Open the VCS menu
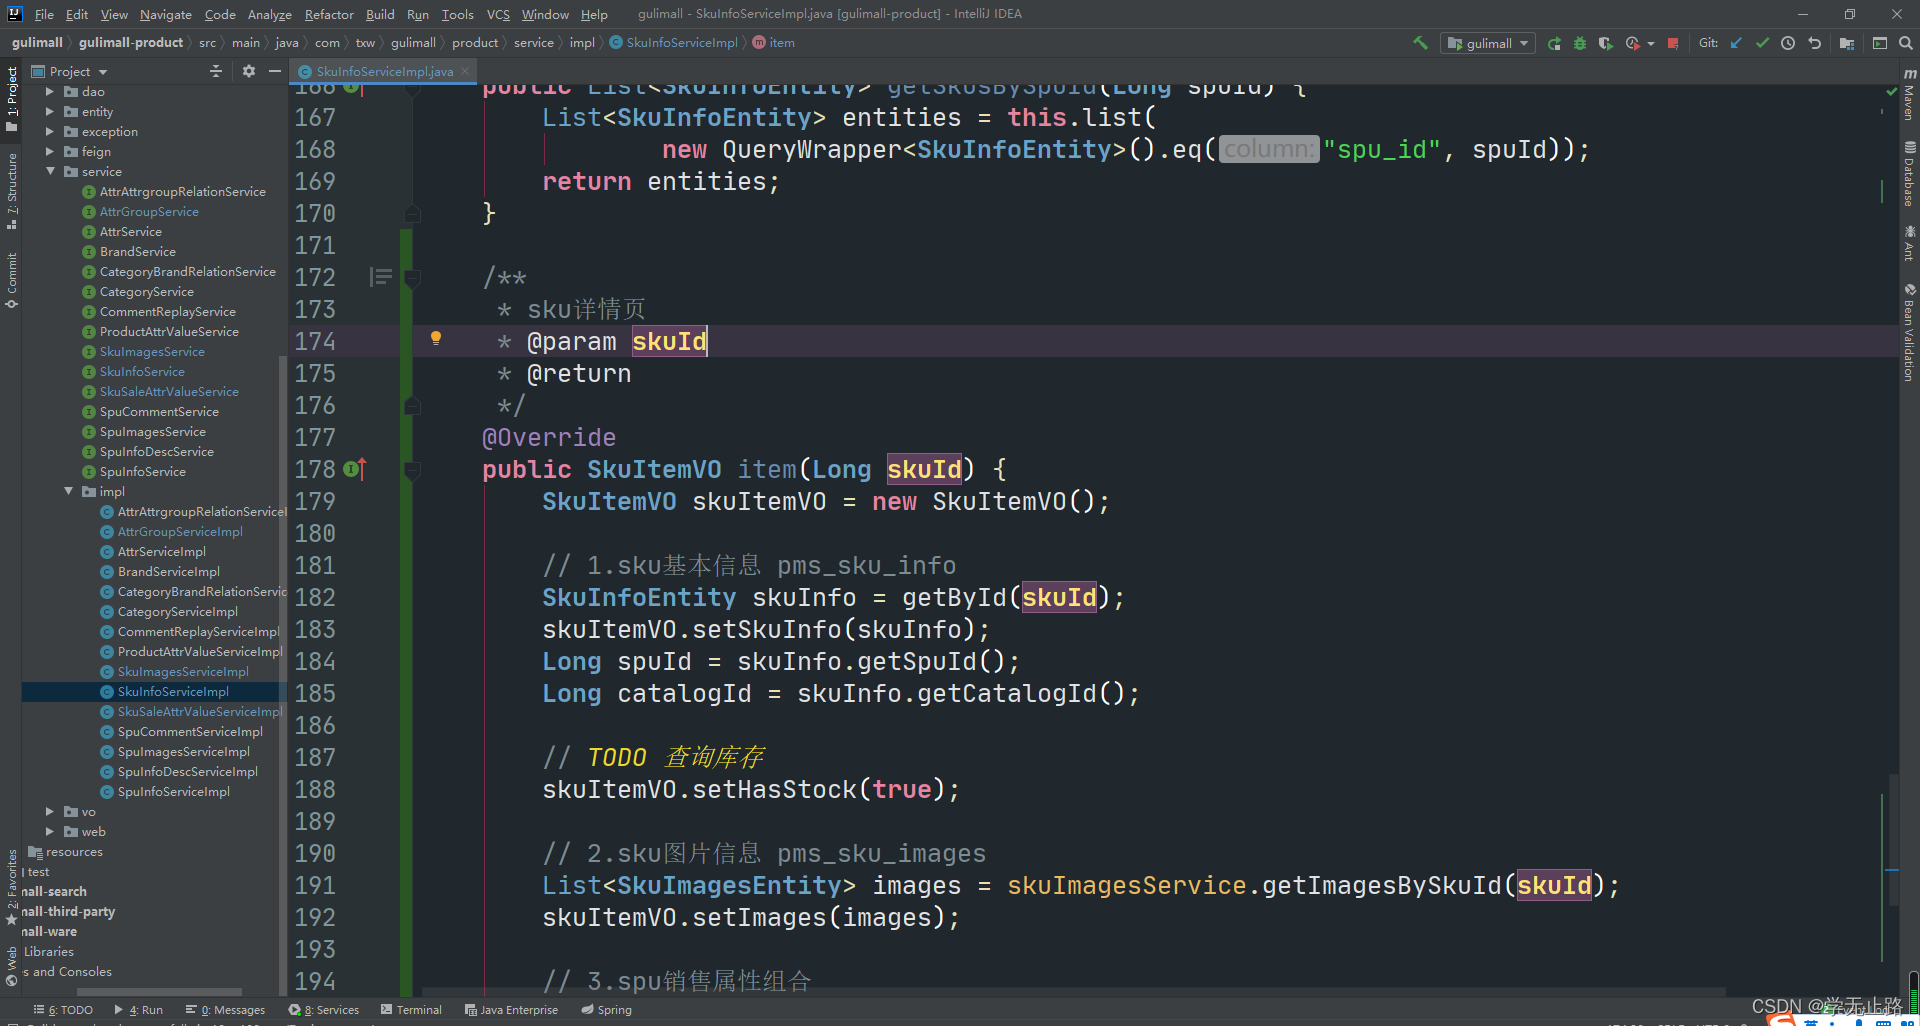Screen dimensions: 1920x1026 coord(498,14)
